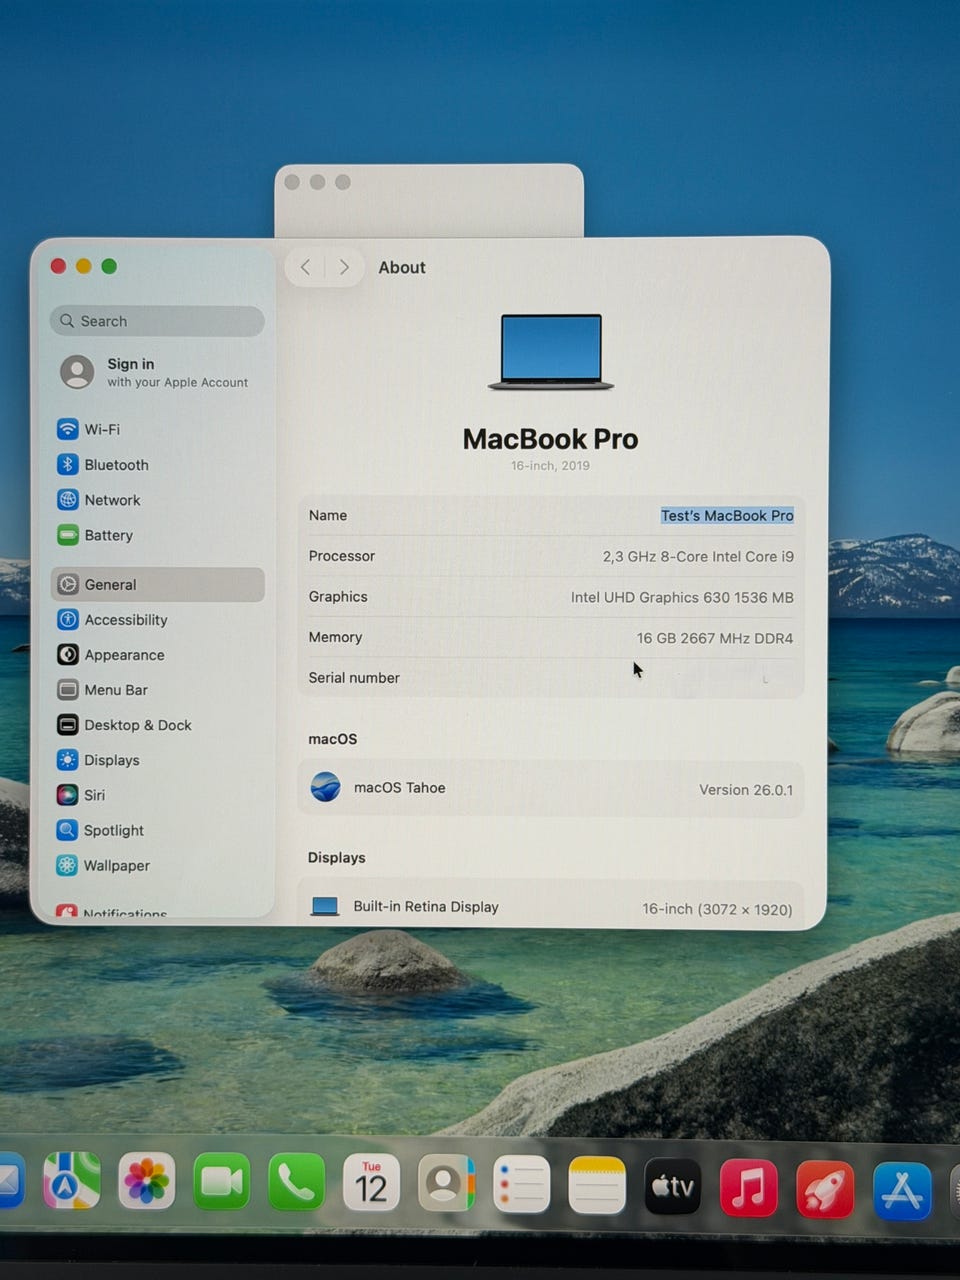
Task: Click the red close button of Settings window
Action: click(x=58, y=266)
